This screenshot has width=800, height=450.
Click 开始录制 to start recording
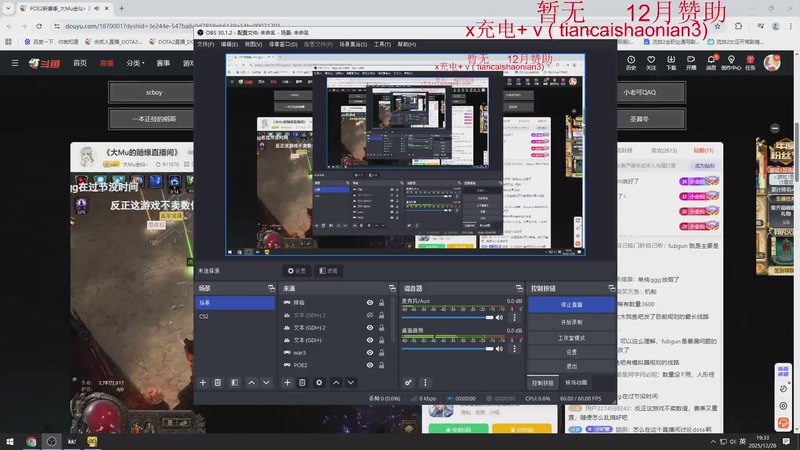coord(571,322)
